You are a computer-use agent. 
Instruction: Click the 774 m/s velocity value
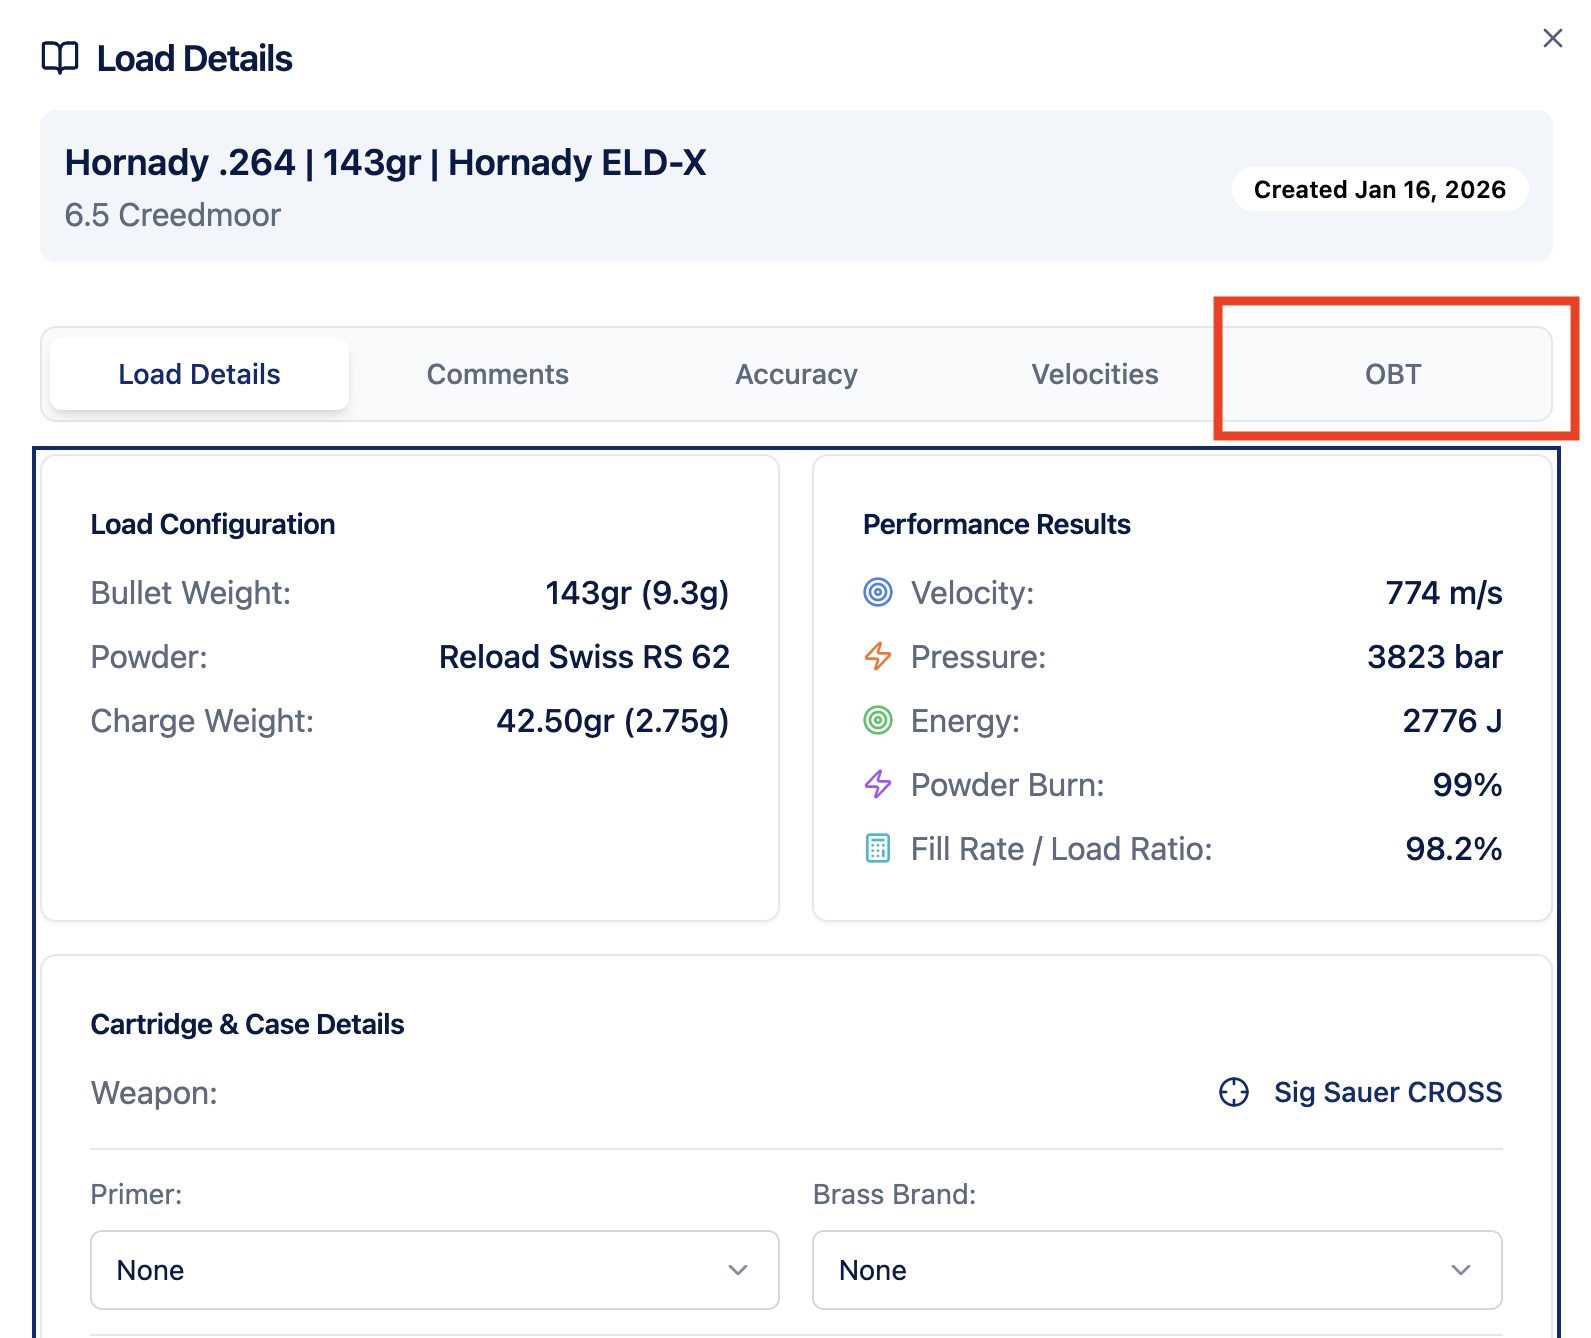[x=1443, y=593]
